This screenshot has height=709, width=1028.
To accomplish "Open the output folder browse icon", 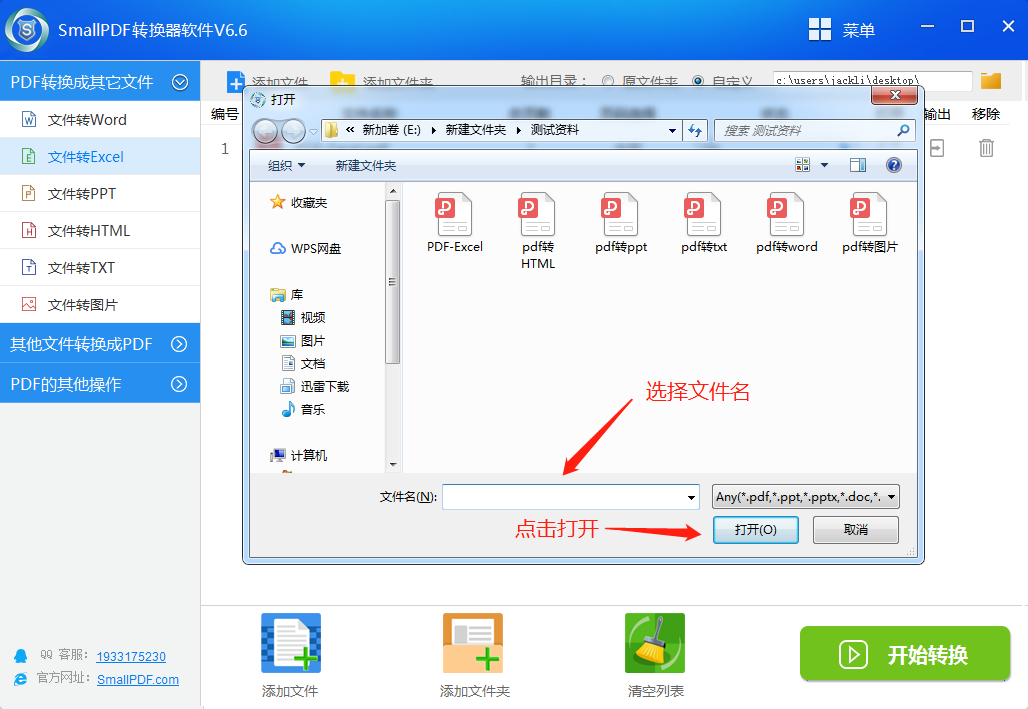I will [991, 81].
